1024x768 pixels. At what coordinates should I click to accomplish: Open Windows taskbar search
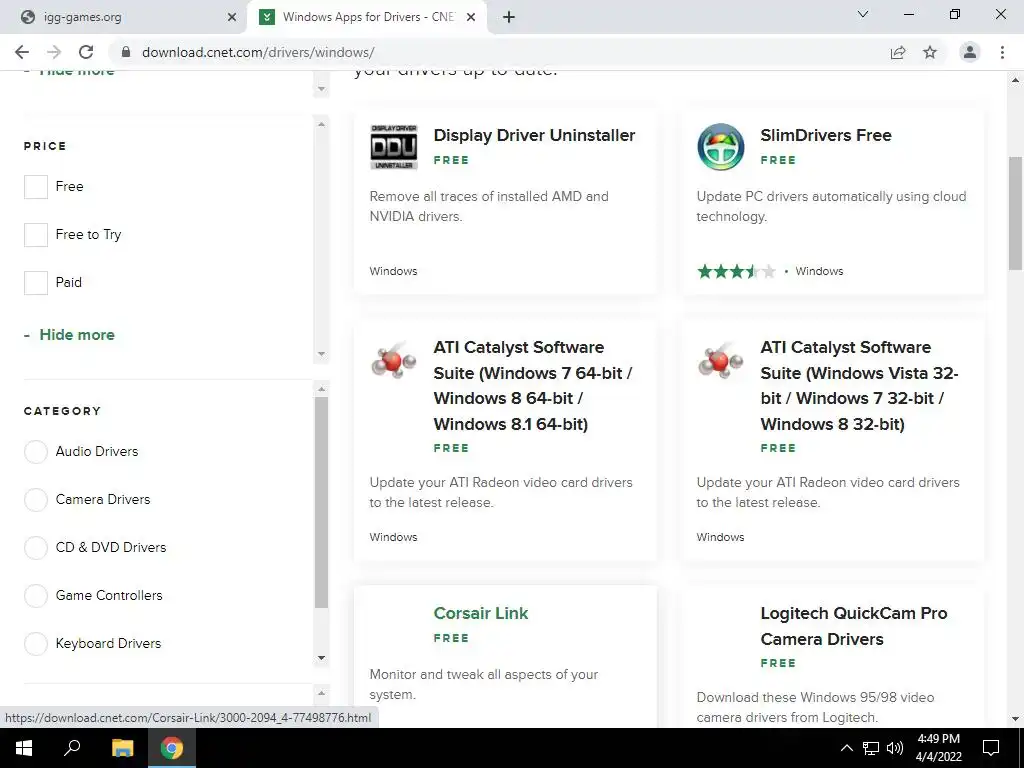tap(72, 748)
